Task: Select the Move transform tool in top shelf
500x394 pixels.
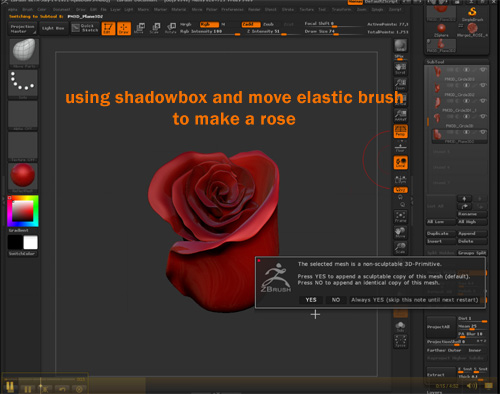Action: [139, 29]
